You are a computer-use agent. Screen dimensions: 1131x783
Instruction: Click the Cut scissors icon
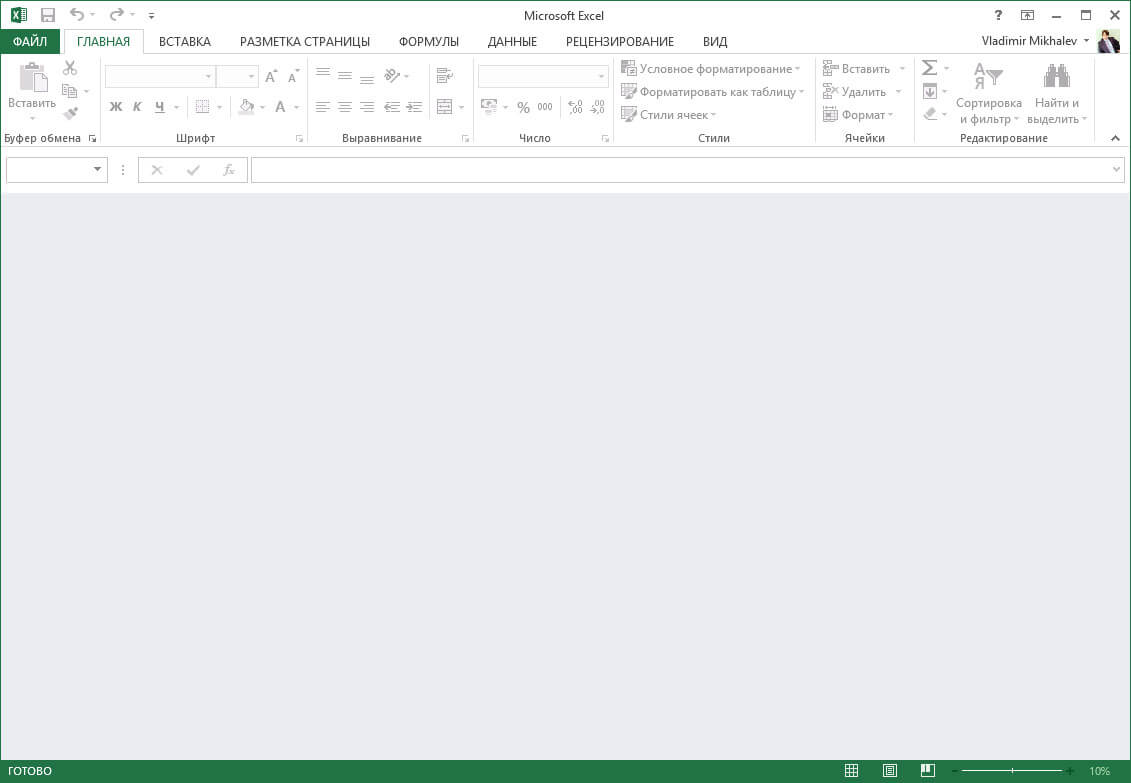[x=70, y=68]
